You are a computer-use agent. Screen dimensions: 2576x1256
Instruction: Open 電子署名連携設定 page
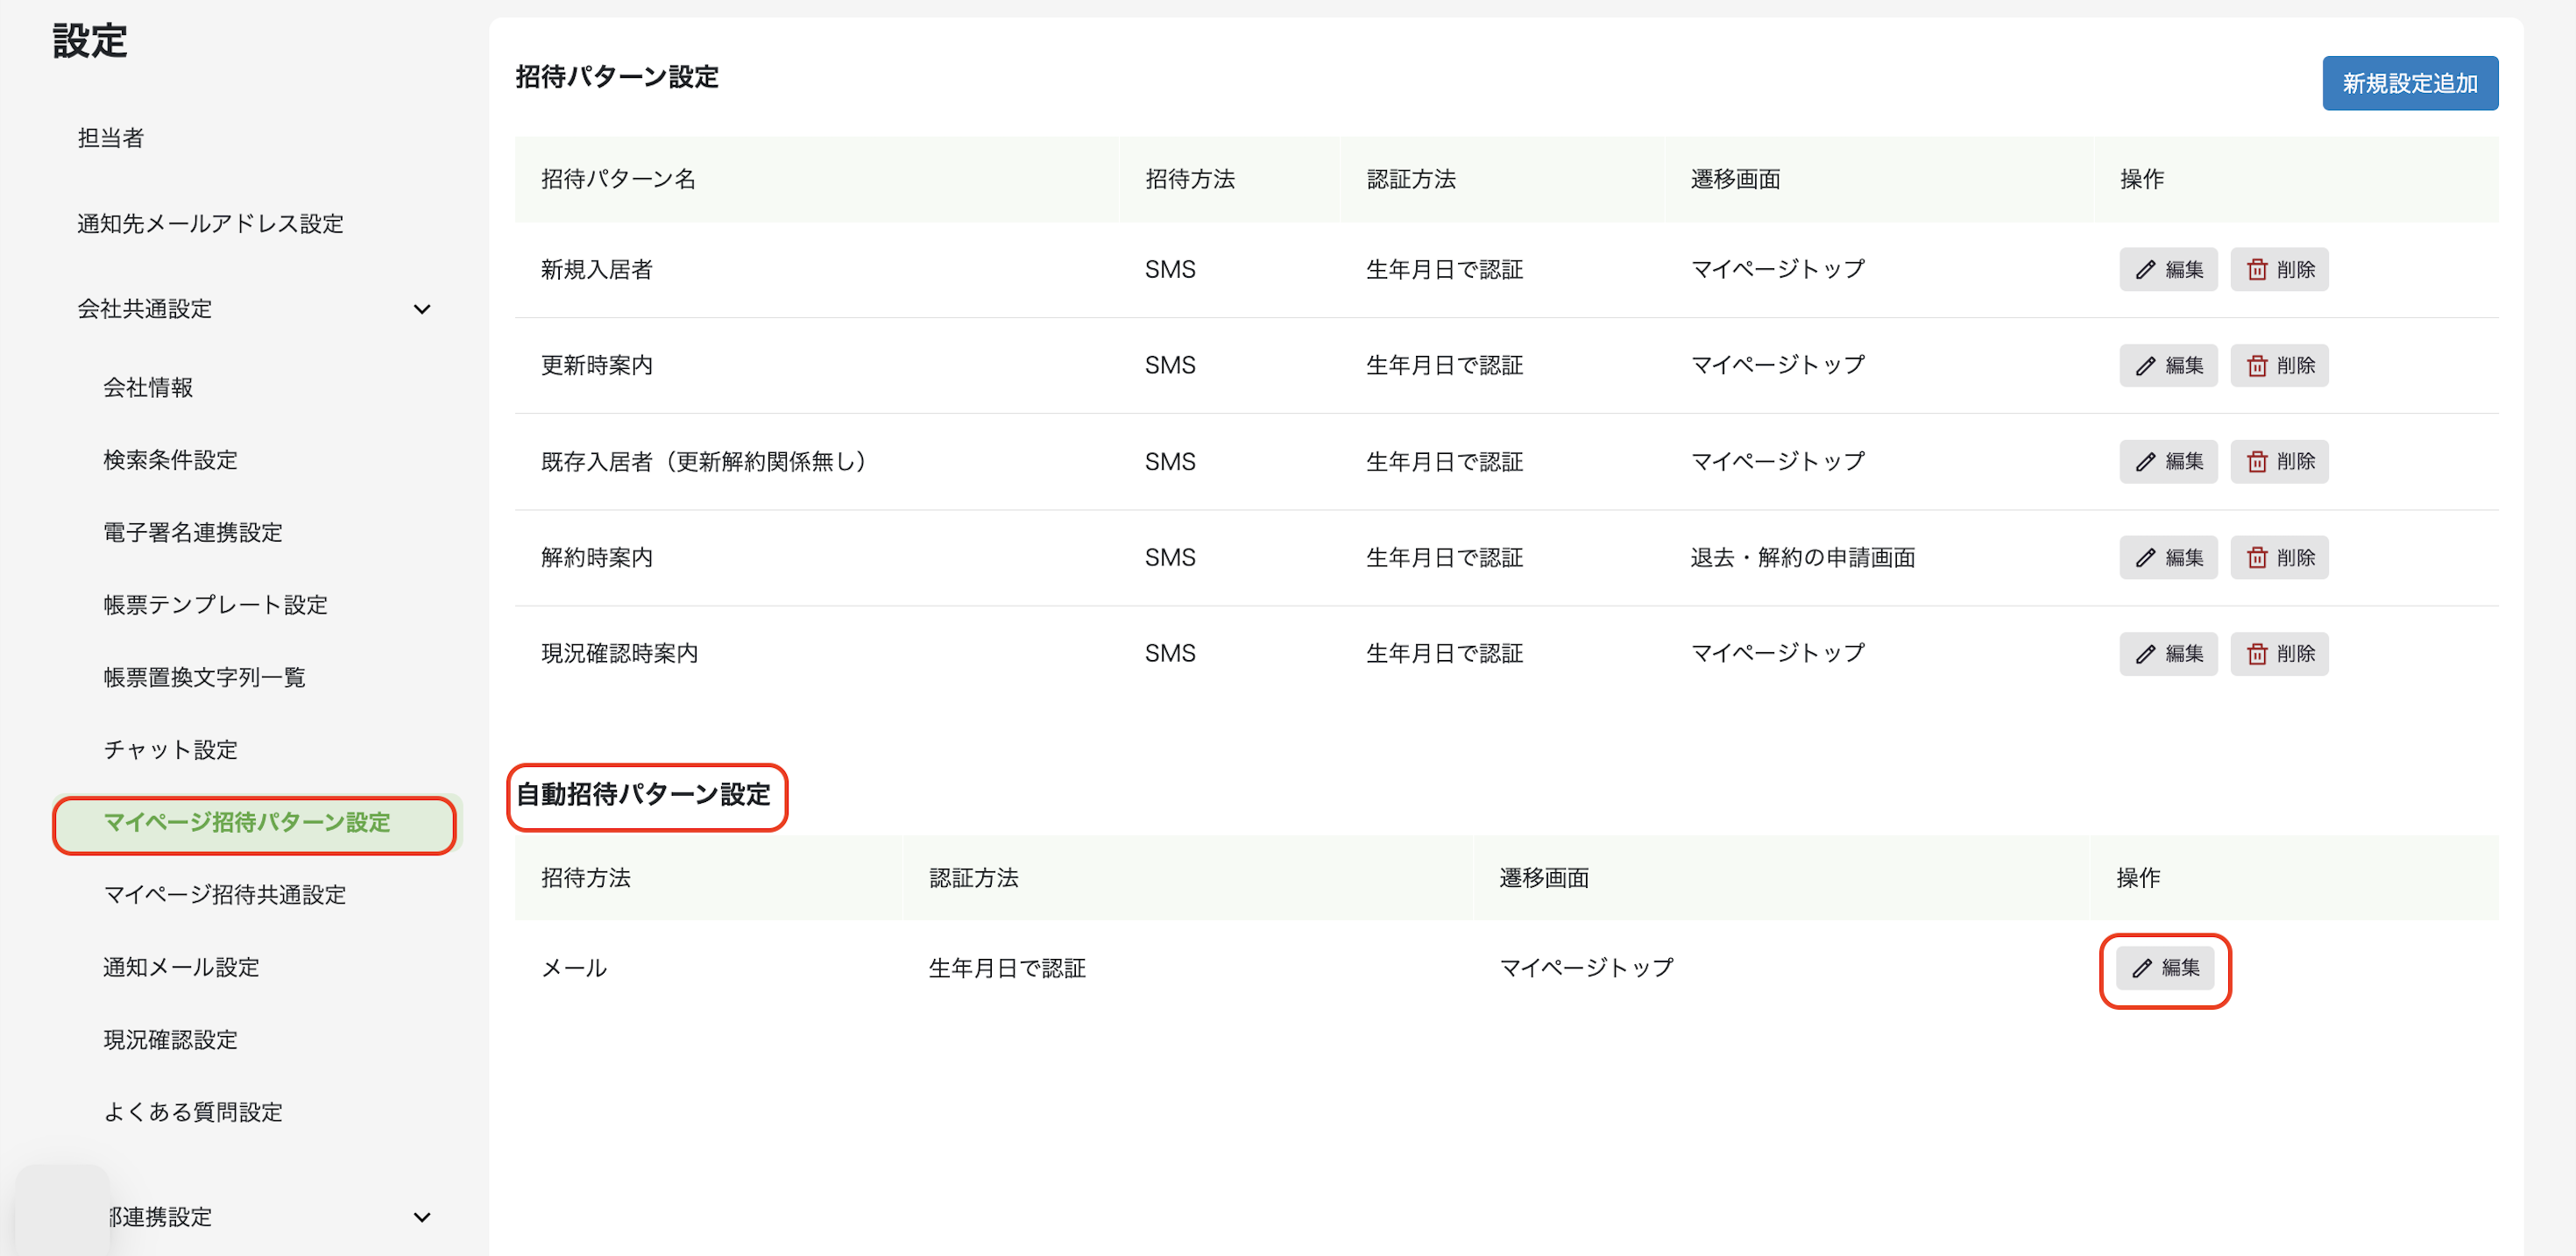193,532
